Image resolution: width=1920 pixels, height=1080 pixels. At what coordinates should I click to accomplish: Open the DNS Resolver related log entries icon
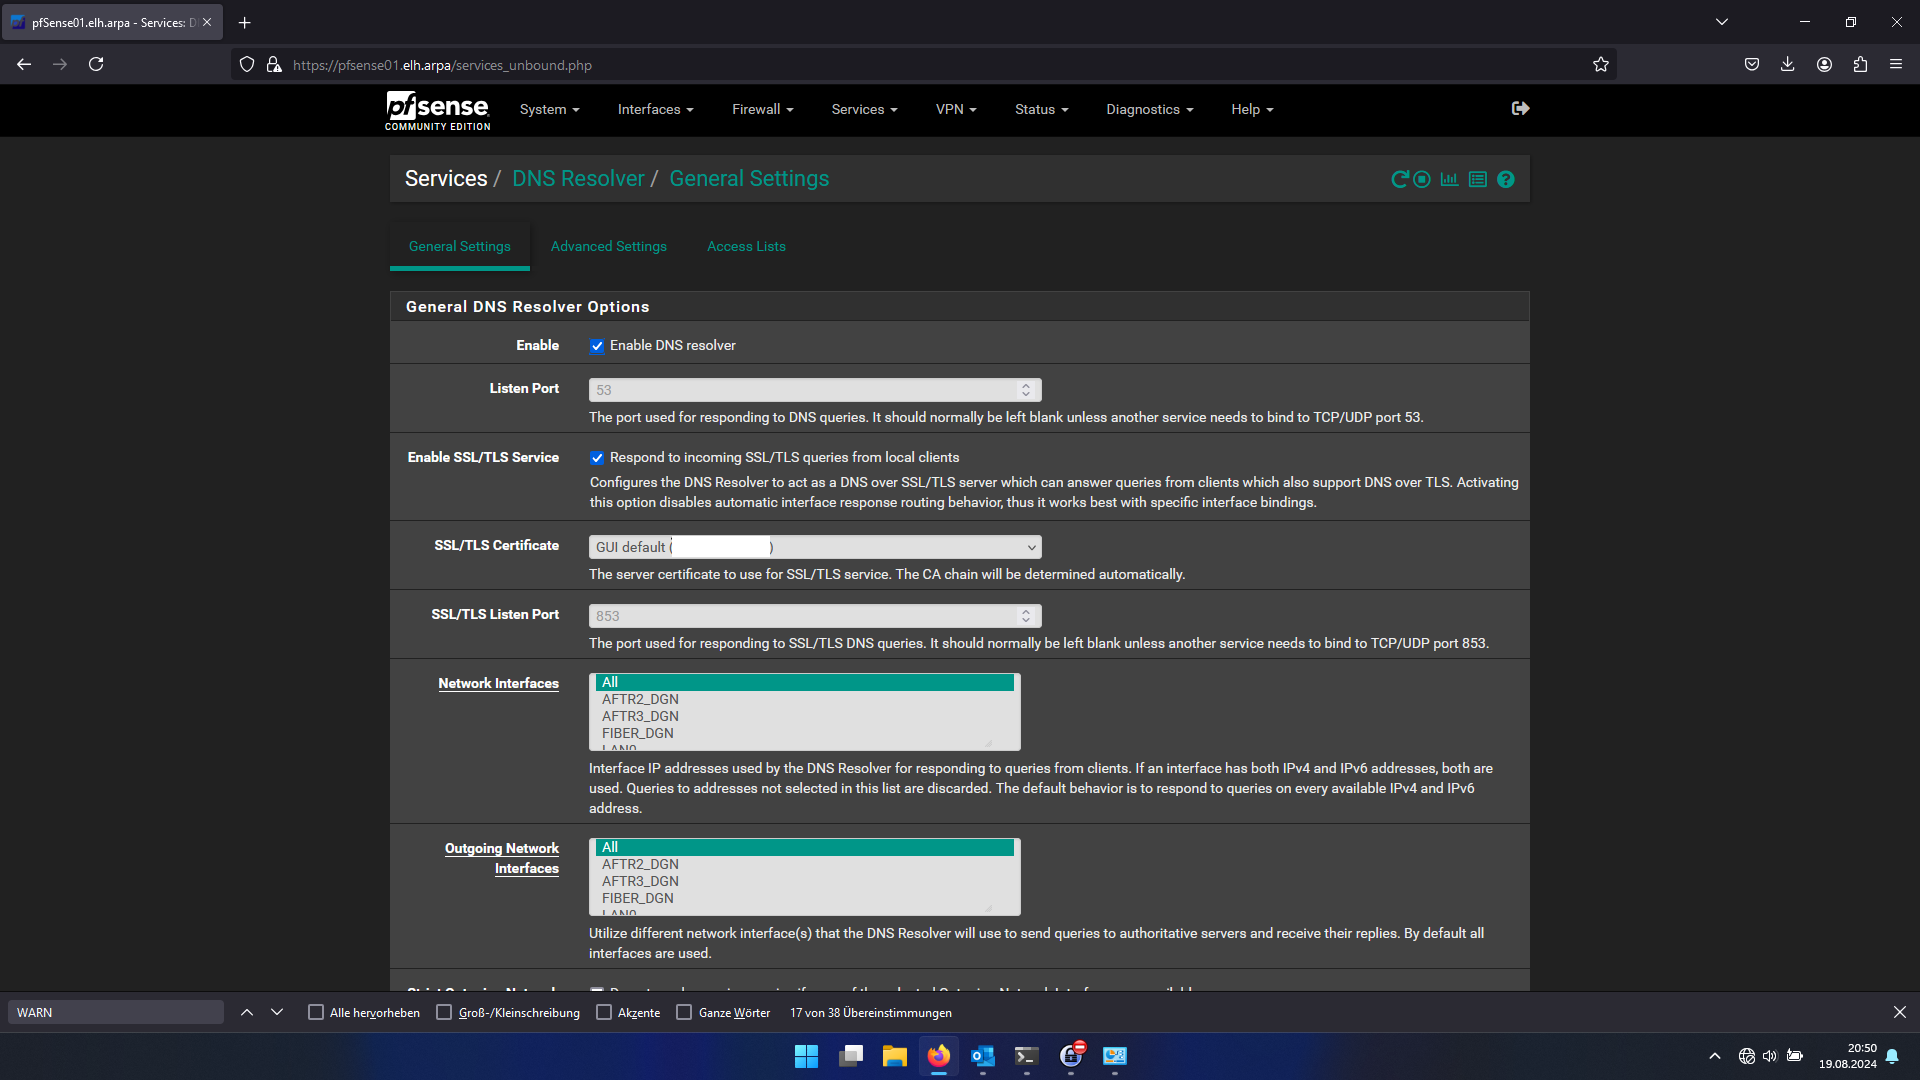coord(1478,179)
